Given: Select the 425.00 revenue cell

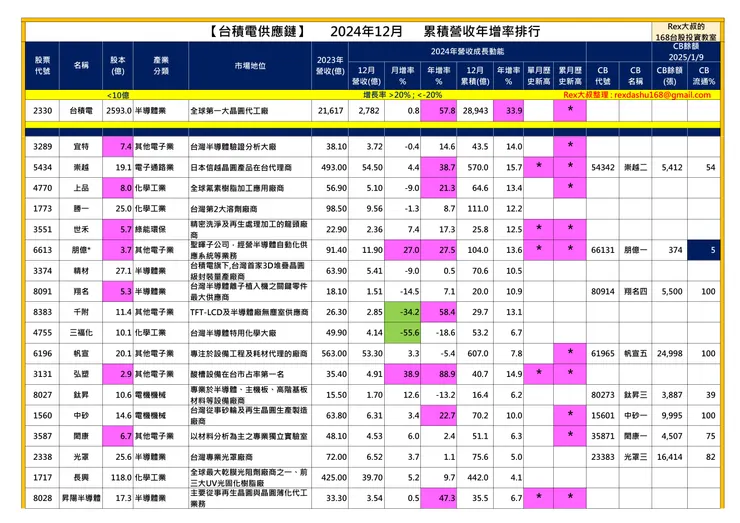Looking at the screenshot, I should [330, 477].
